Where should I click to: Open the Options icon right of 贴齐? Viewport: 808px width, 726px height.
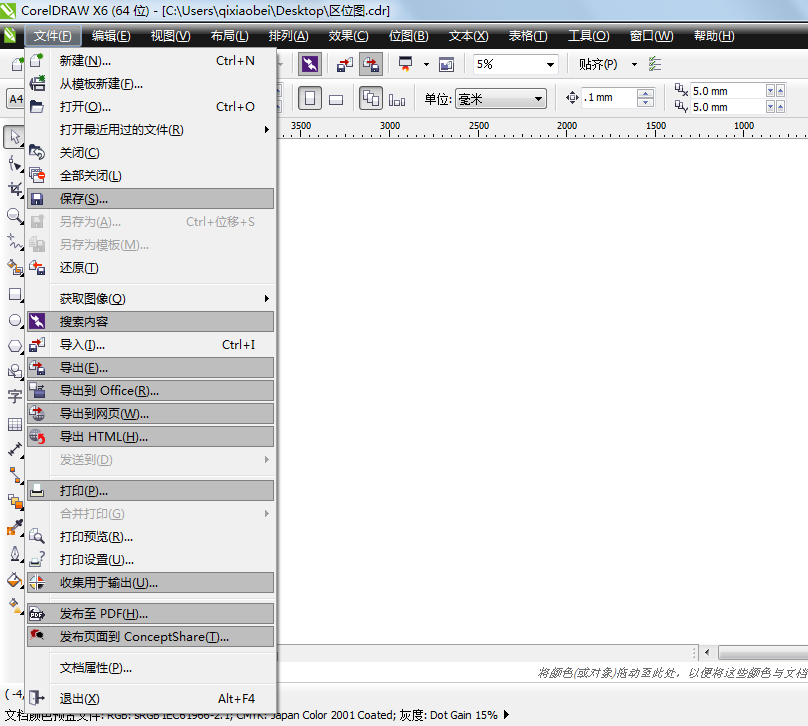tap(654, 64)
